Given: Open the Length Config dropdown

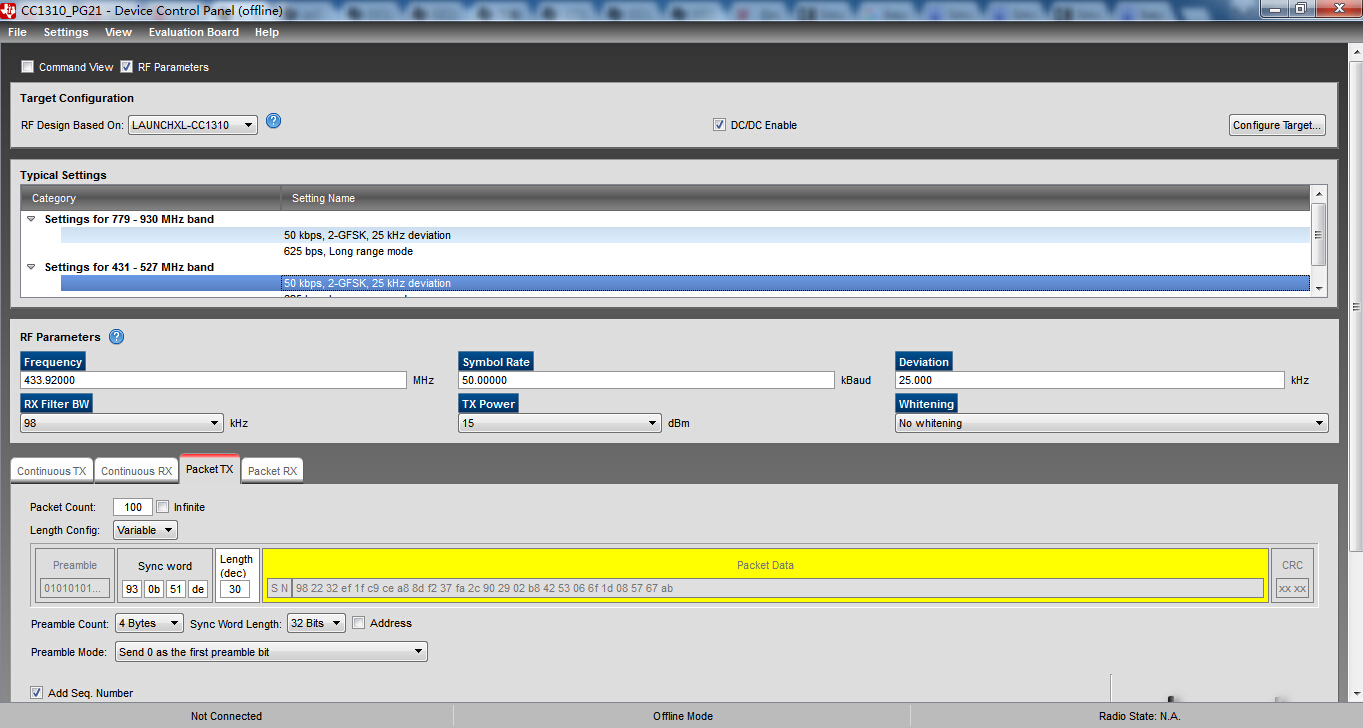Looking at the screenshot, I should [145, 530].
